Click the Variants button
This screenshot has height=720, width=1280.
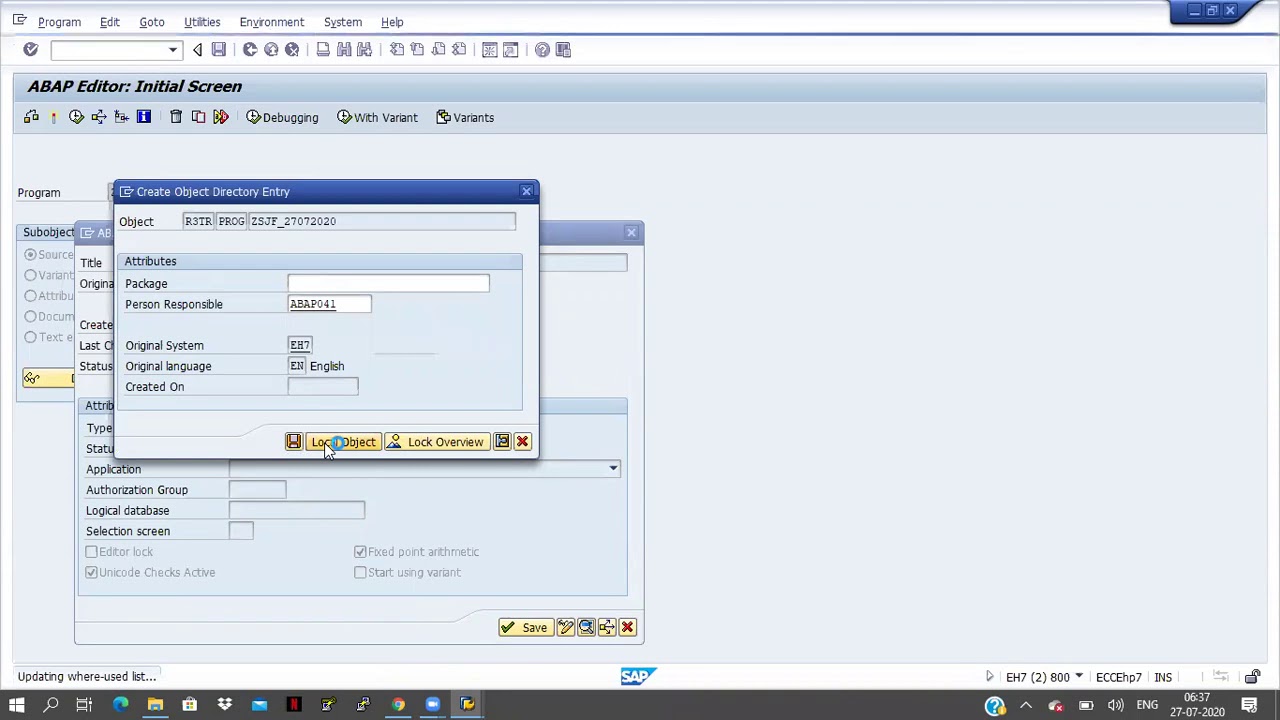[x=465, y=118]
